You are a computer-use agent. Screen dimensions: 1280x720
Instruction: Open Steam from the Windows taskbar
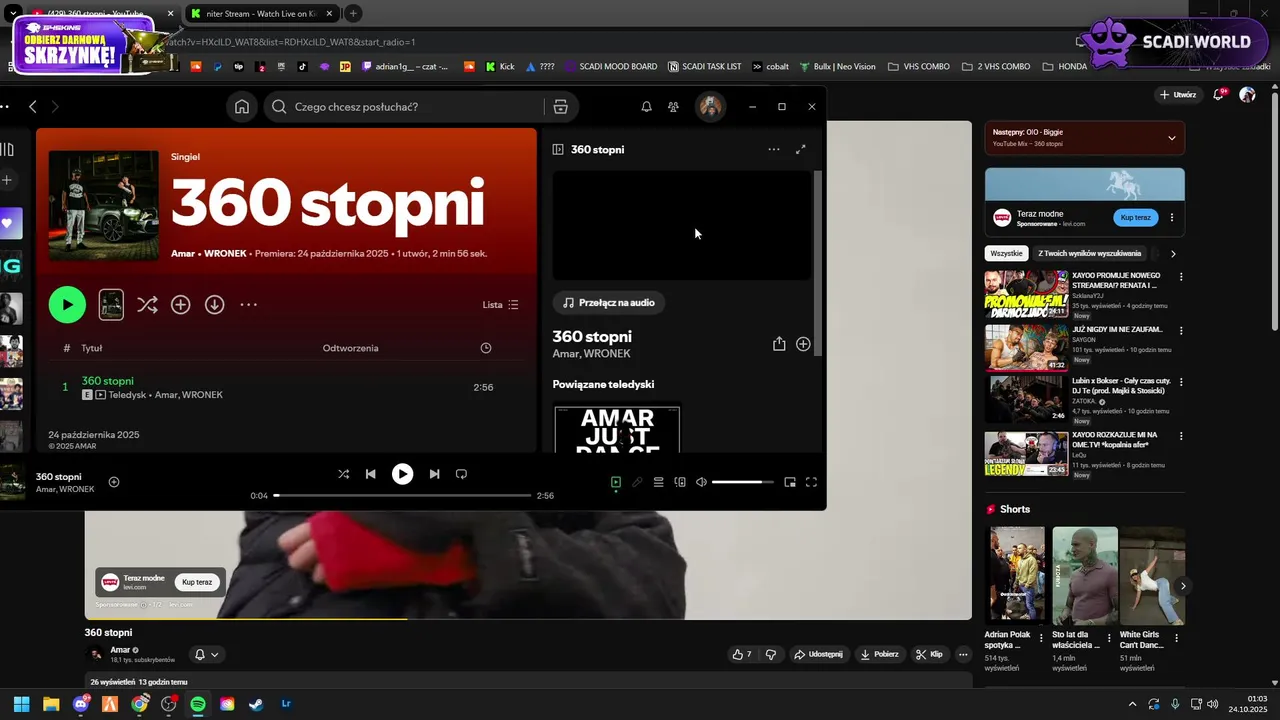click(x=256, y=704)
